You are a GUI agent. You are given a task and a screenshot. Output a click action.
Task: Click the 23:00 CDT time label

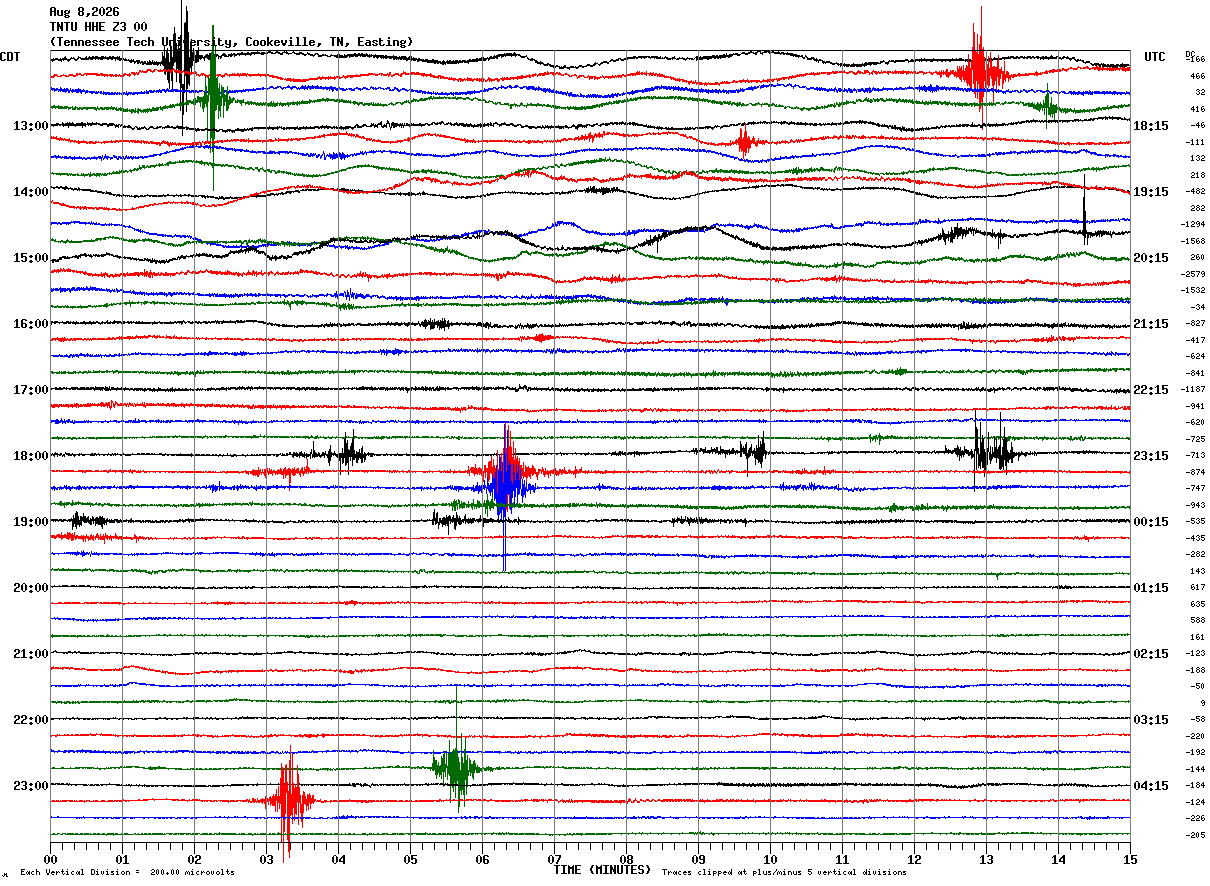click(30, 786)
